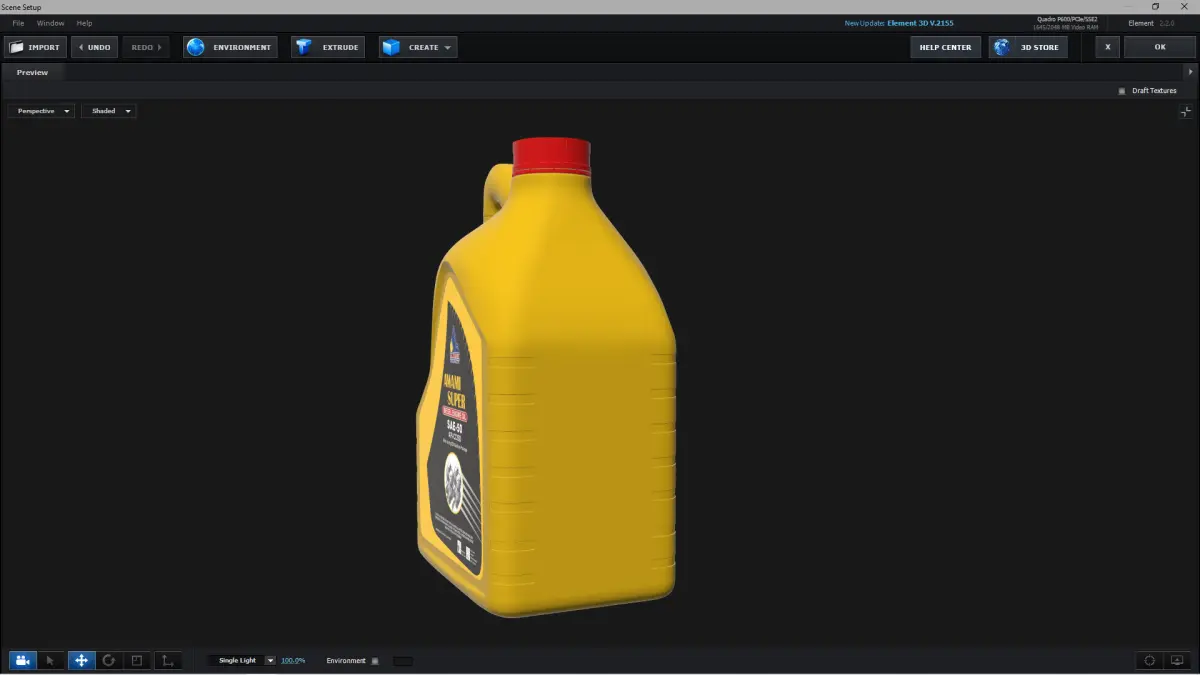
Task: Click the Undo button
Action: coord(94,47)
